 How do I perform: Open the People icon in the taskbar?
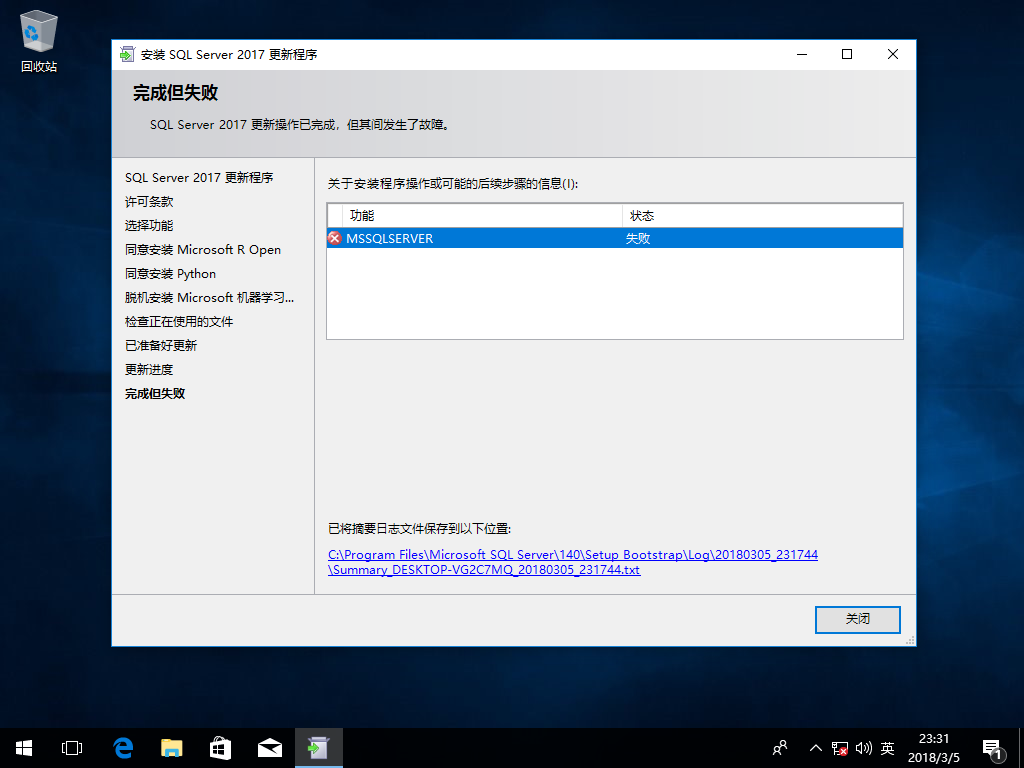pyautogui.click(x=780, y=748)
